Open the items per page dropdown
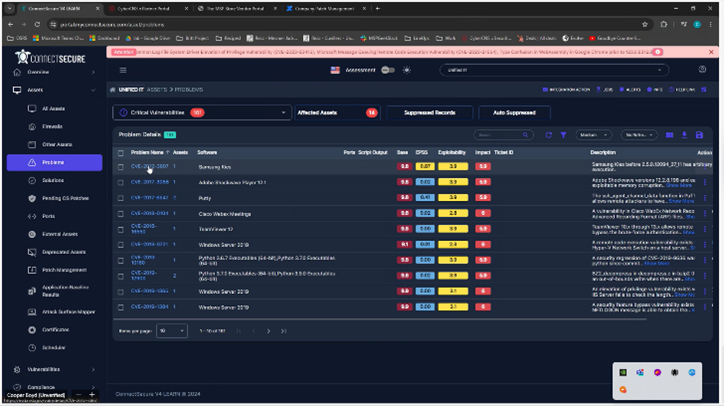Viewport: 724px width, 406px height. (172, 331)
